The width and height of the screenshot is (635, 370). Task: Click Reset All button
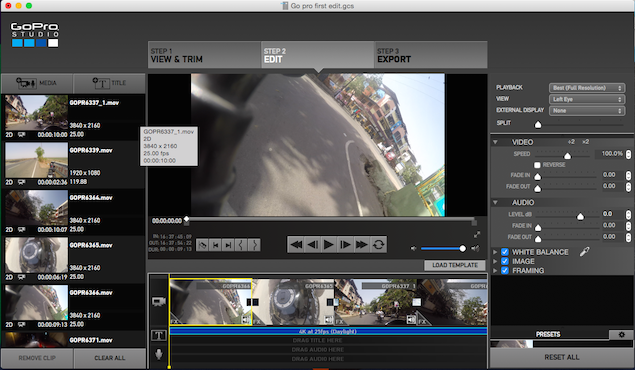tap(561, 357)
